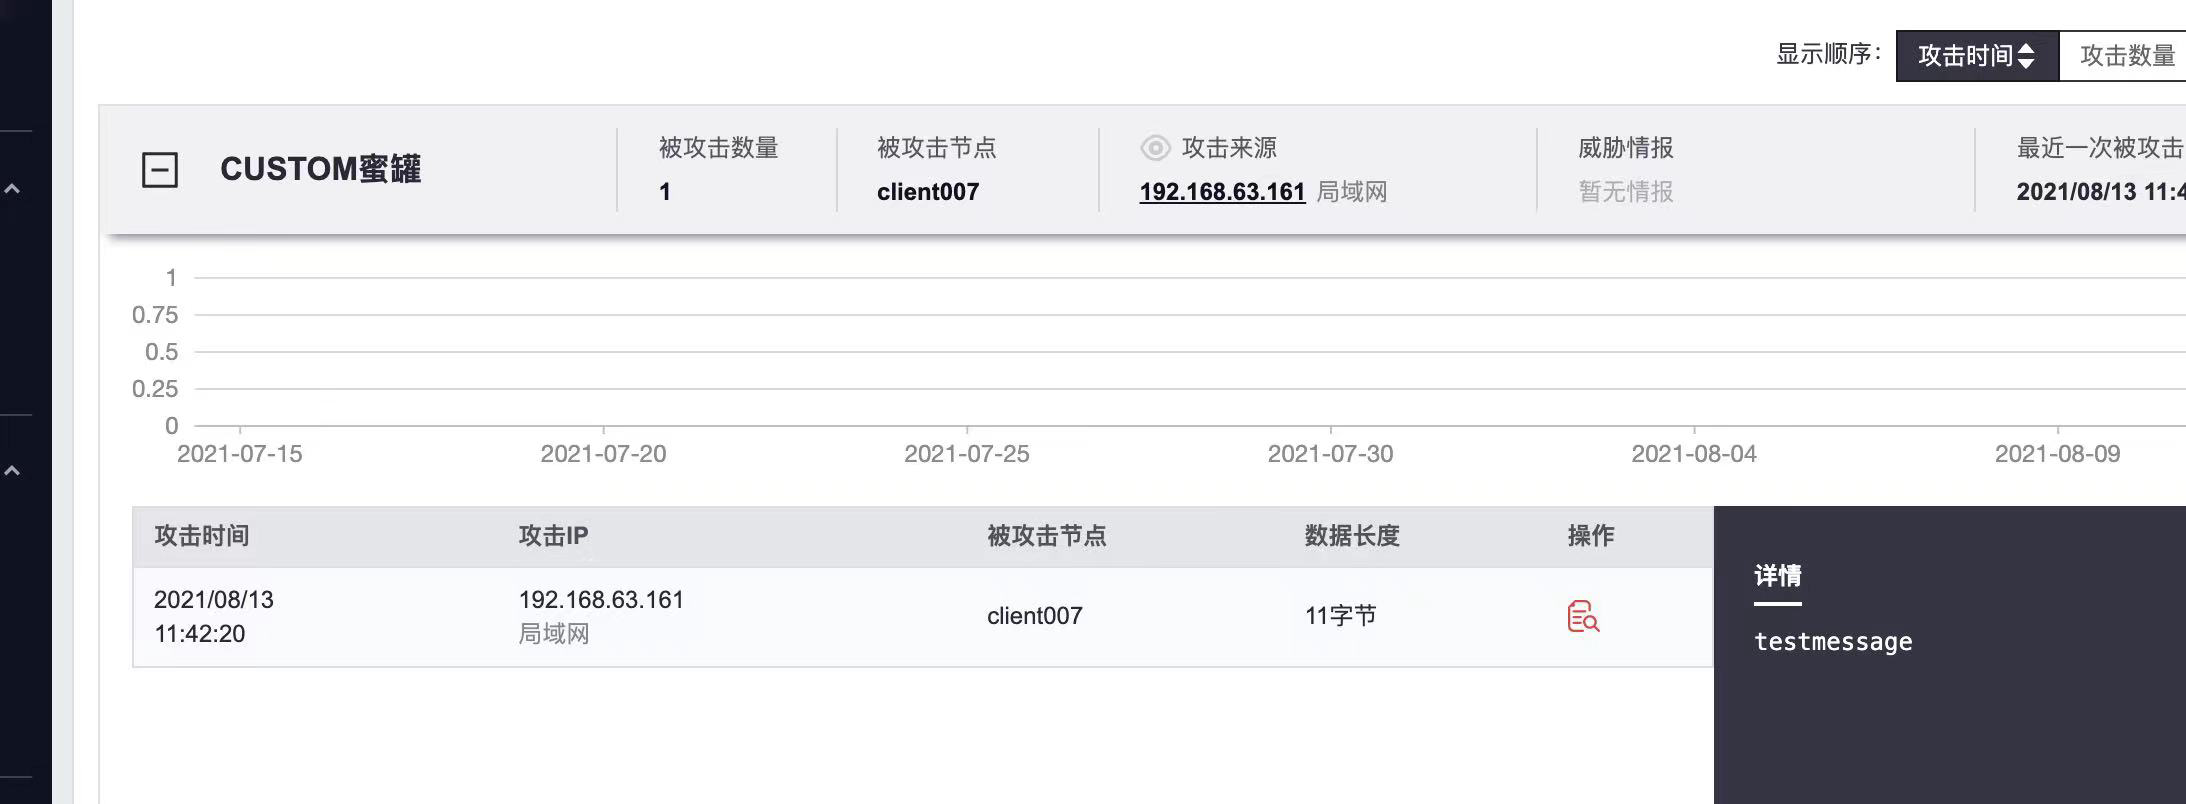Select the attack row timestamp 2021/08/13 11:42:20

[x=214, y=616]
